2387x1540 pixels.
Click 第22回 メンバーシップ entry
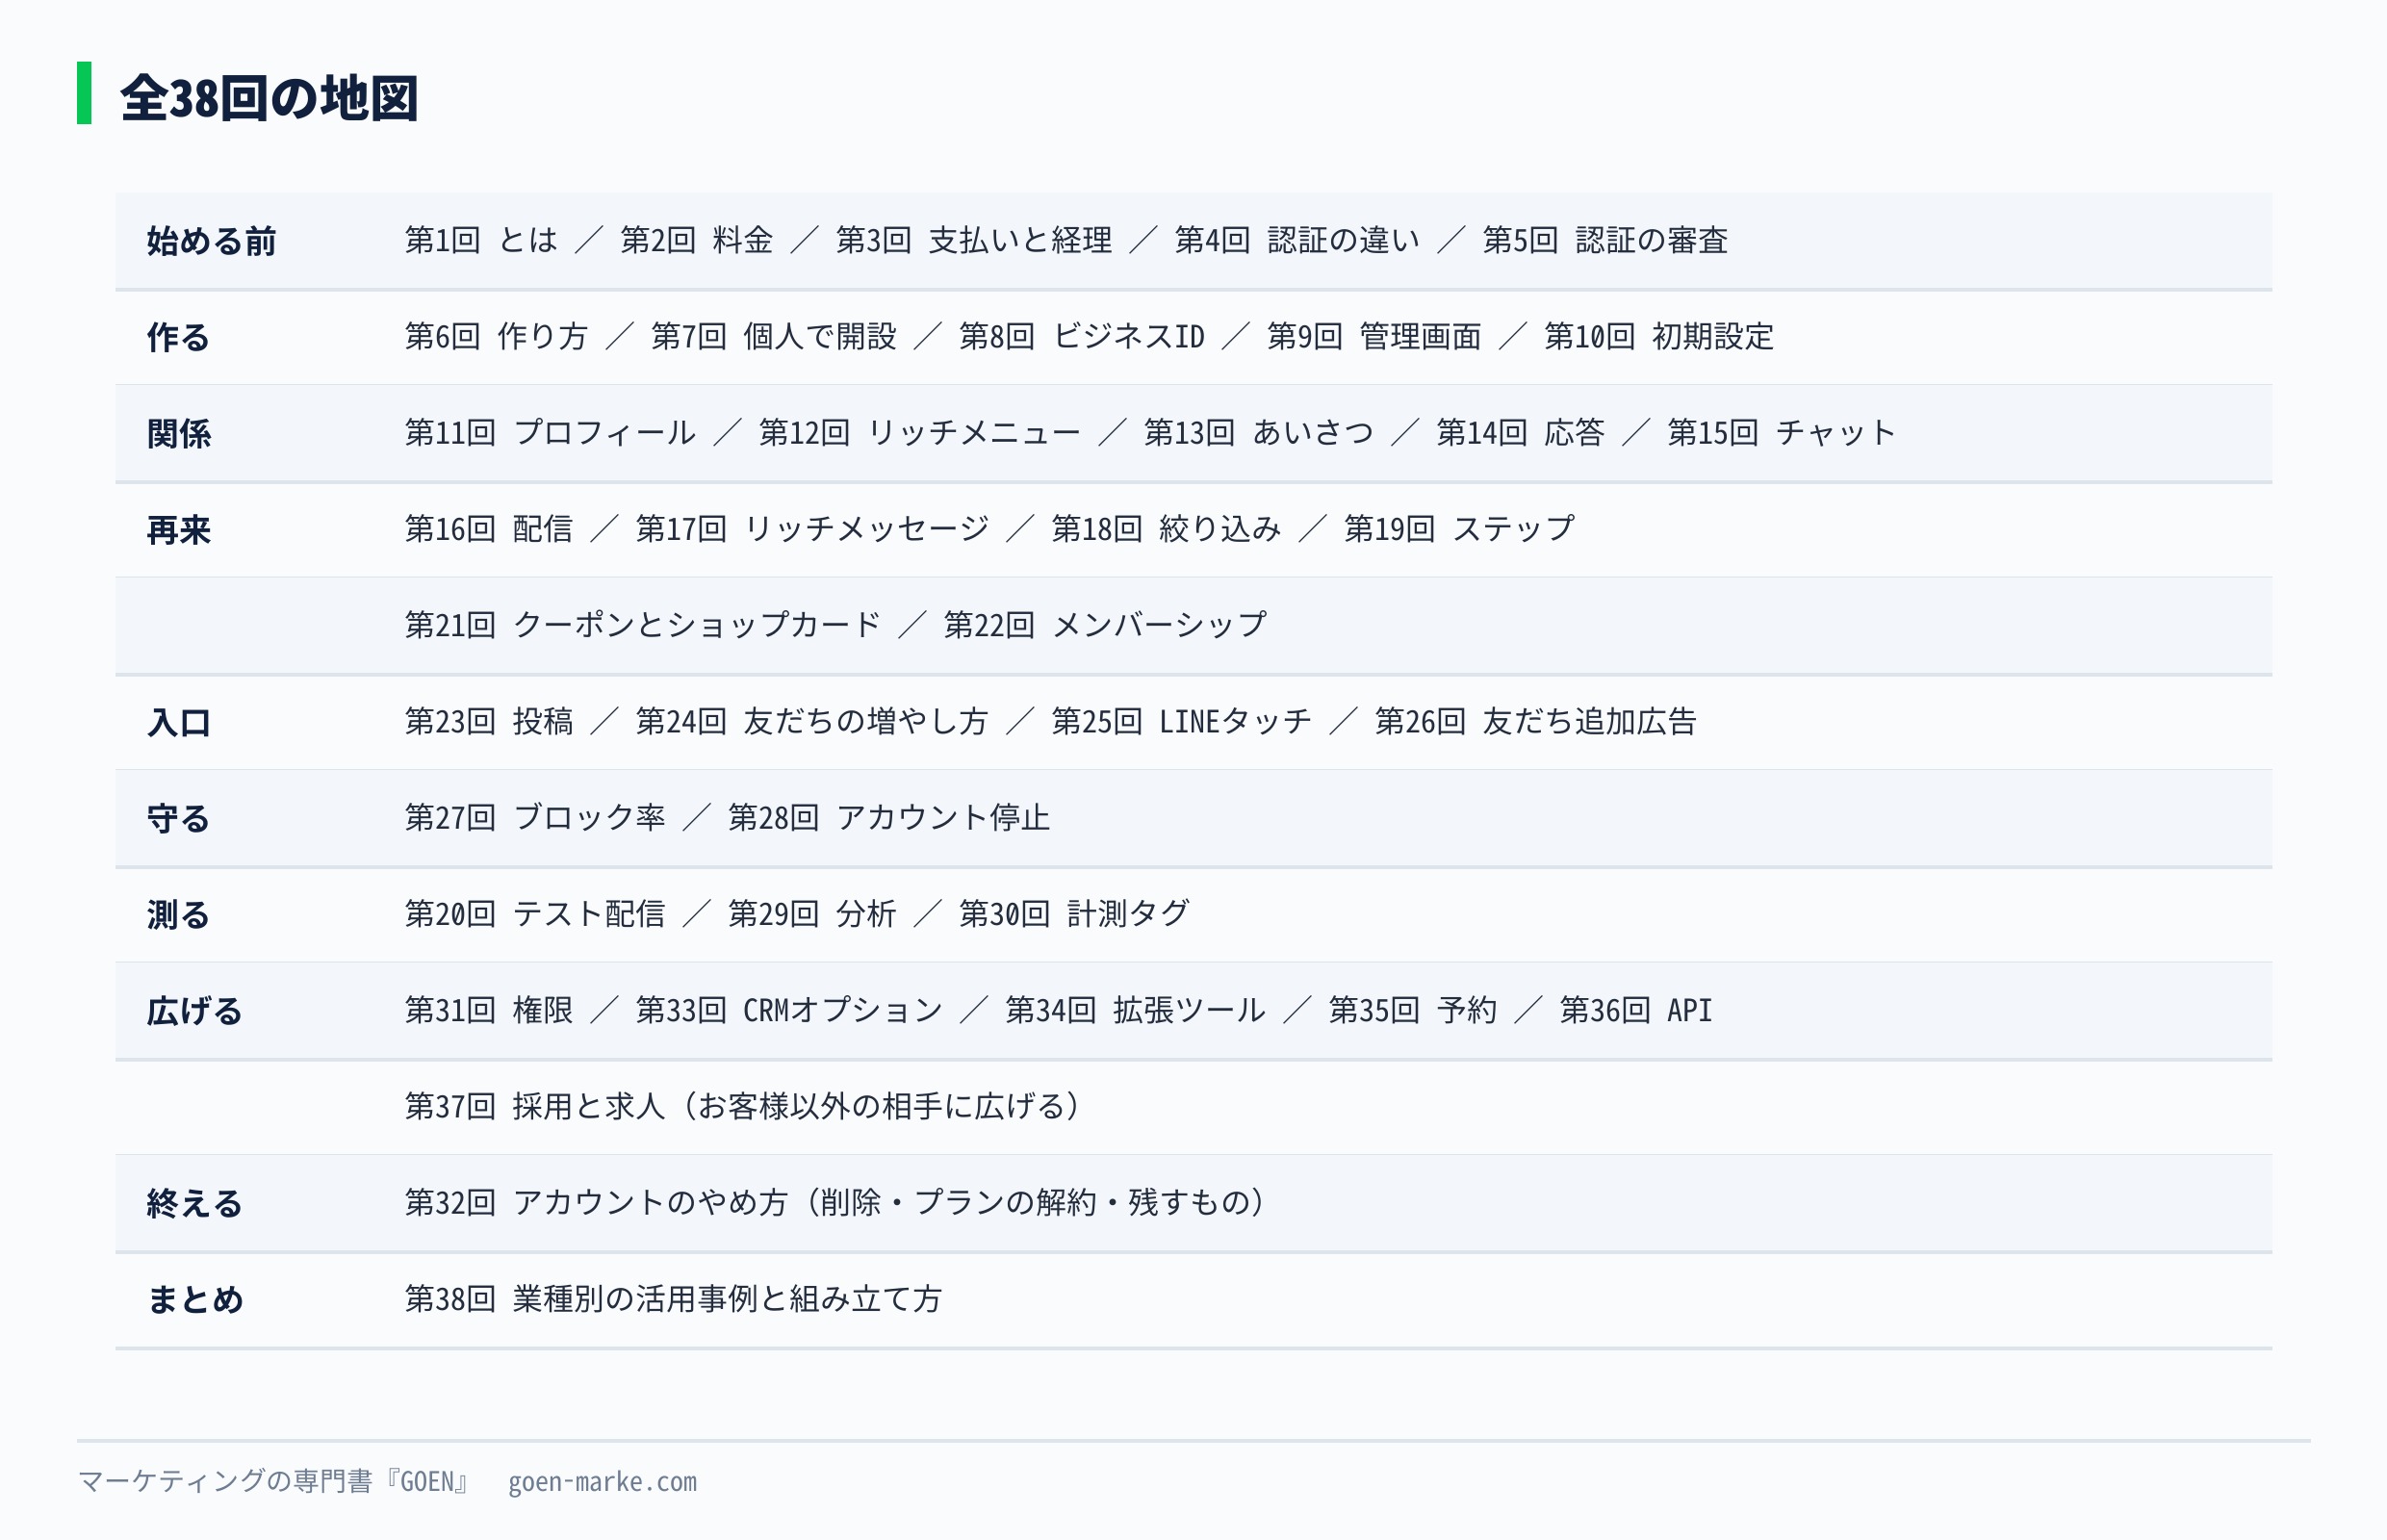(1105, 625)
